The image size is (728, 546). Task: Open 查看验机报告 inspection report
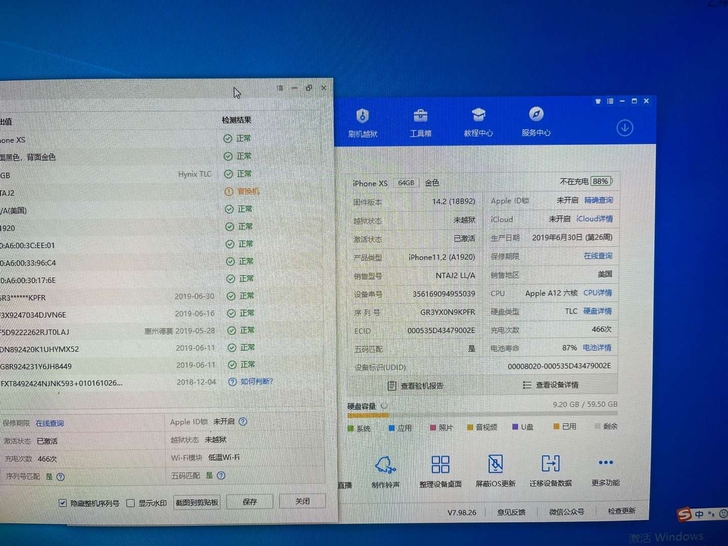point(416,386)
